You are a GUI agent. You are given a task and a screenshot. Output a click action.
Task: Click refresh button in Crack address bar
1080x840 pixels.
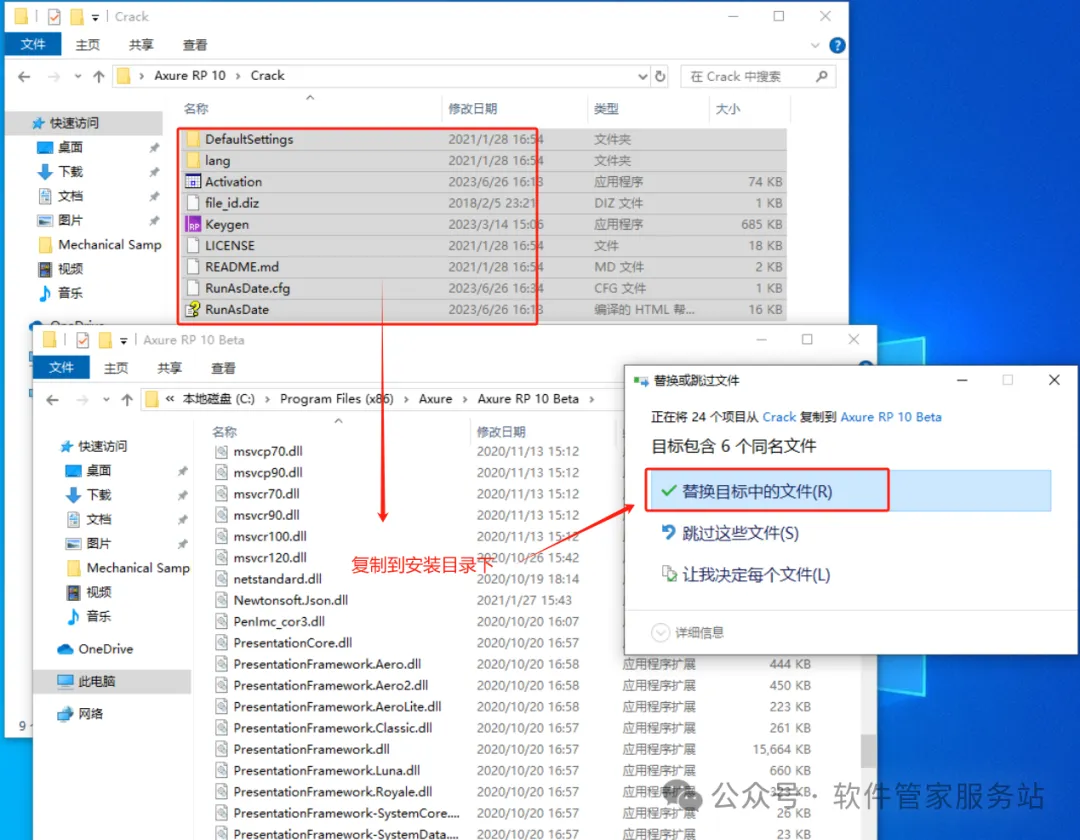pyautogui.click(x=660, y=76)
